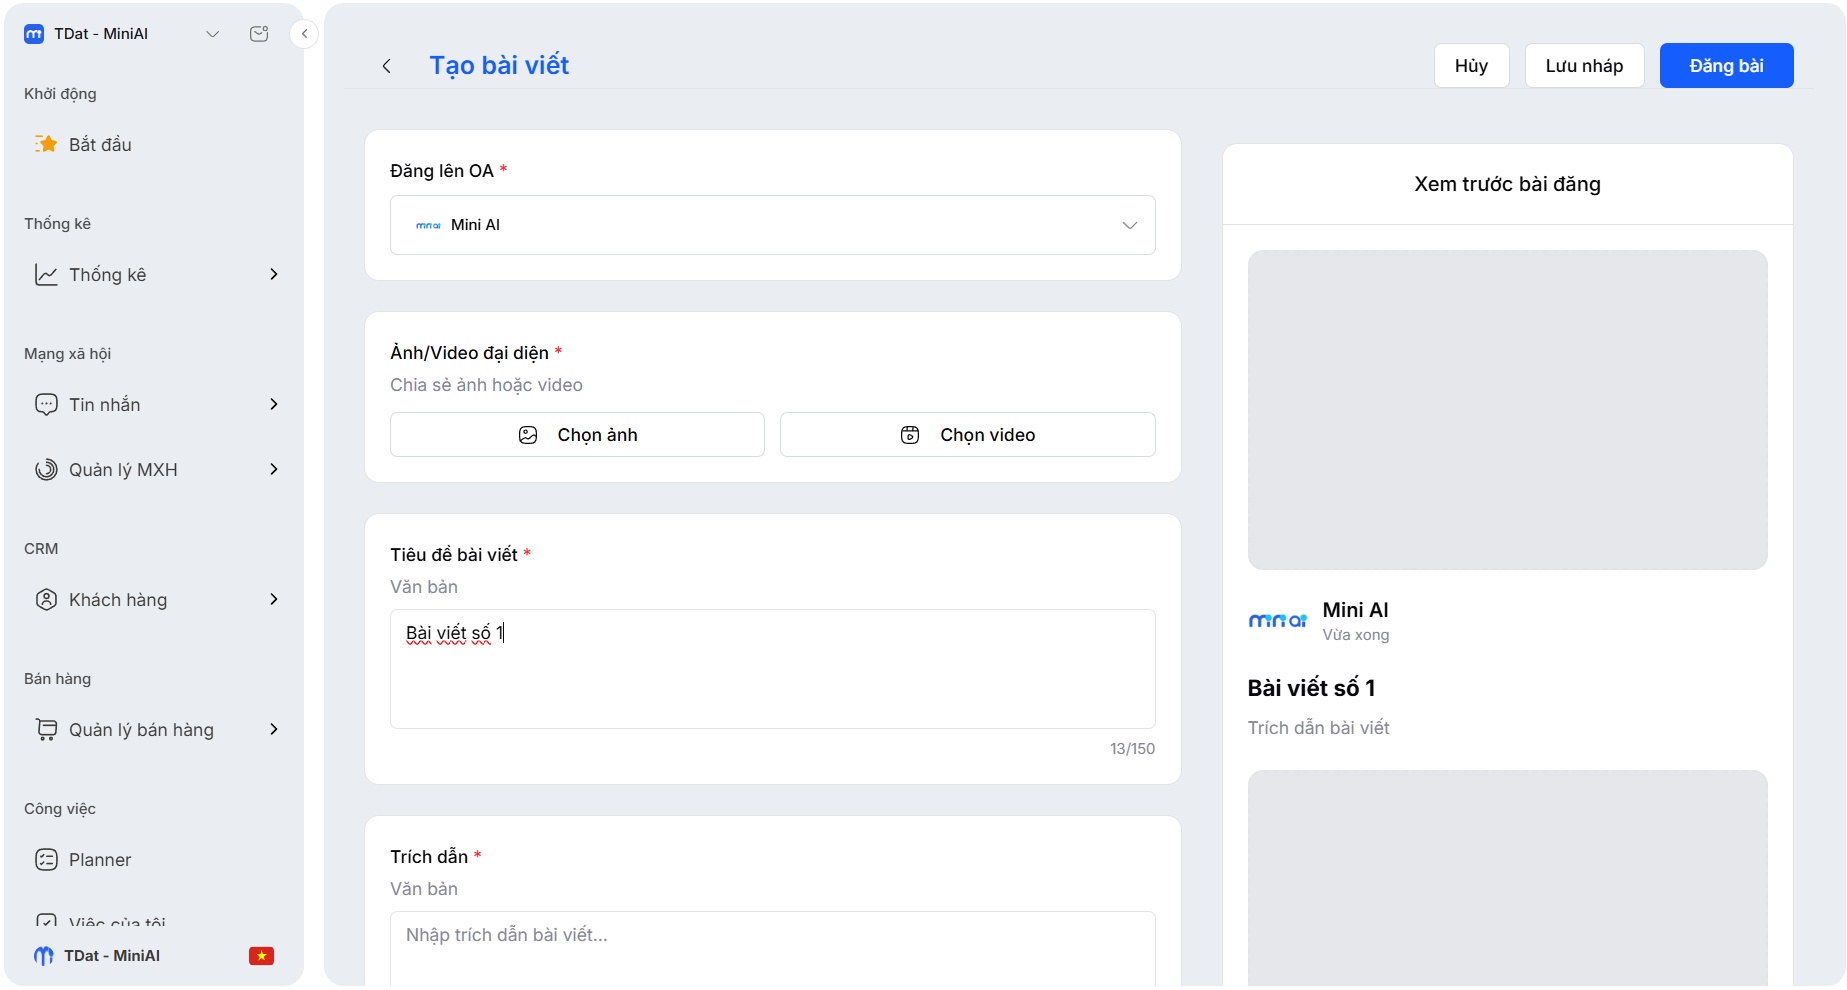Click the back arrow beside Tạo bài viết

[387, 66]
